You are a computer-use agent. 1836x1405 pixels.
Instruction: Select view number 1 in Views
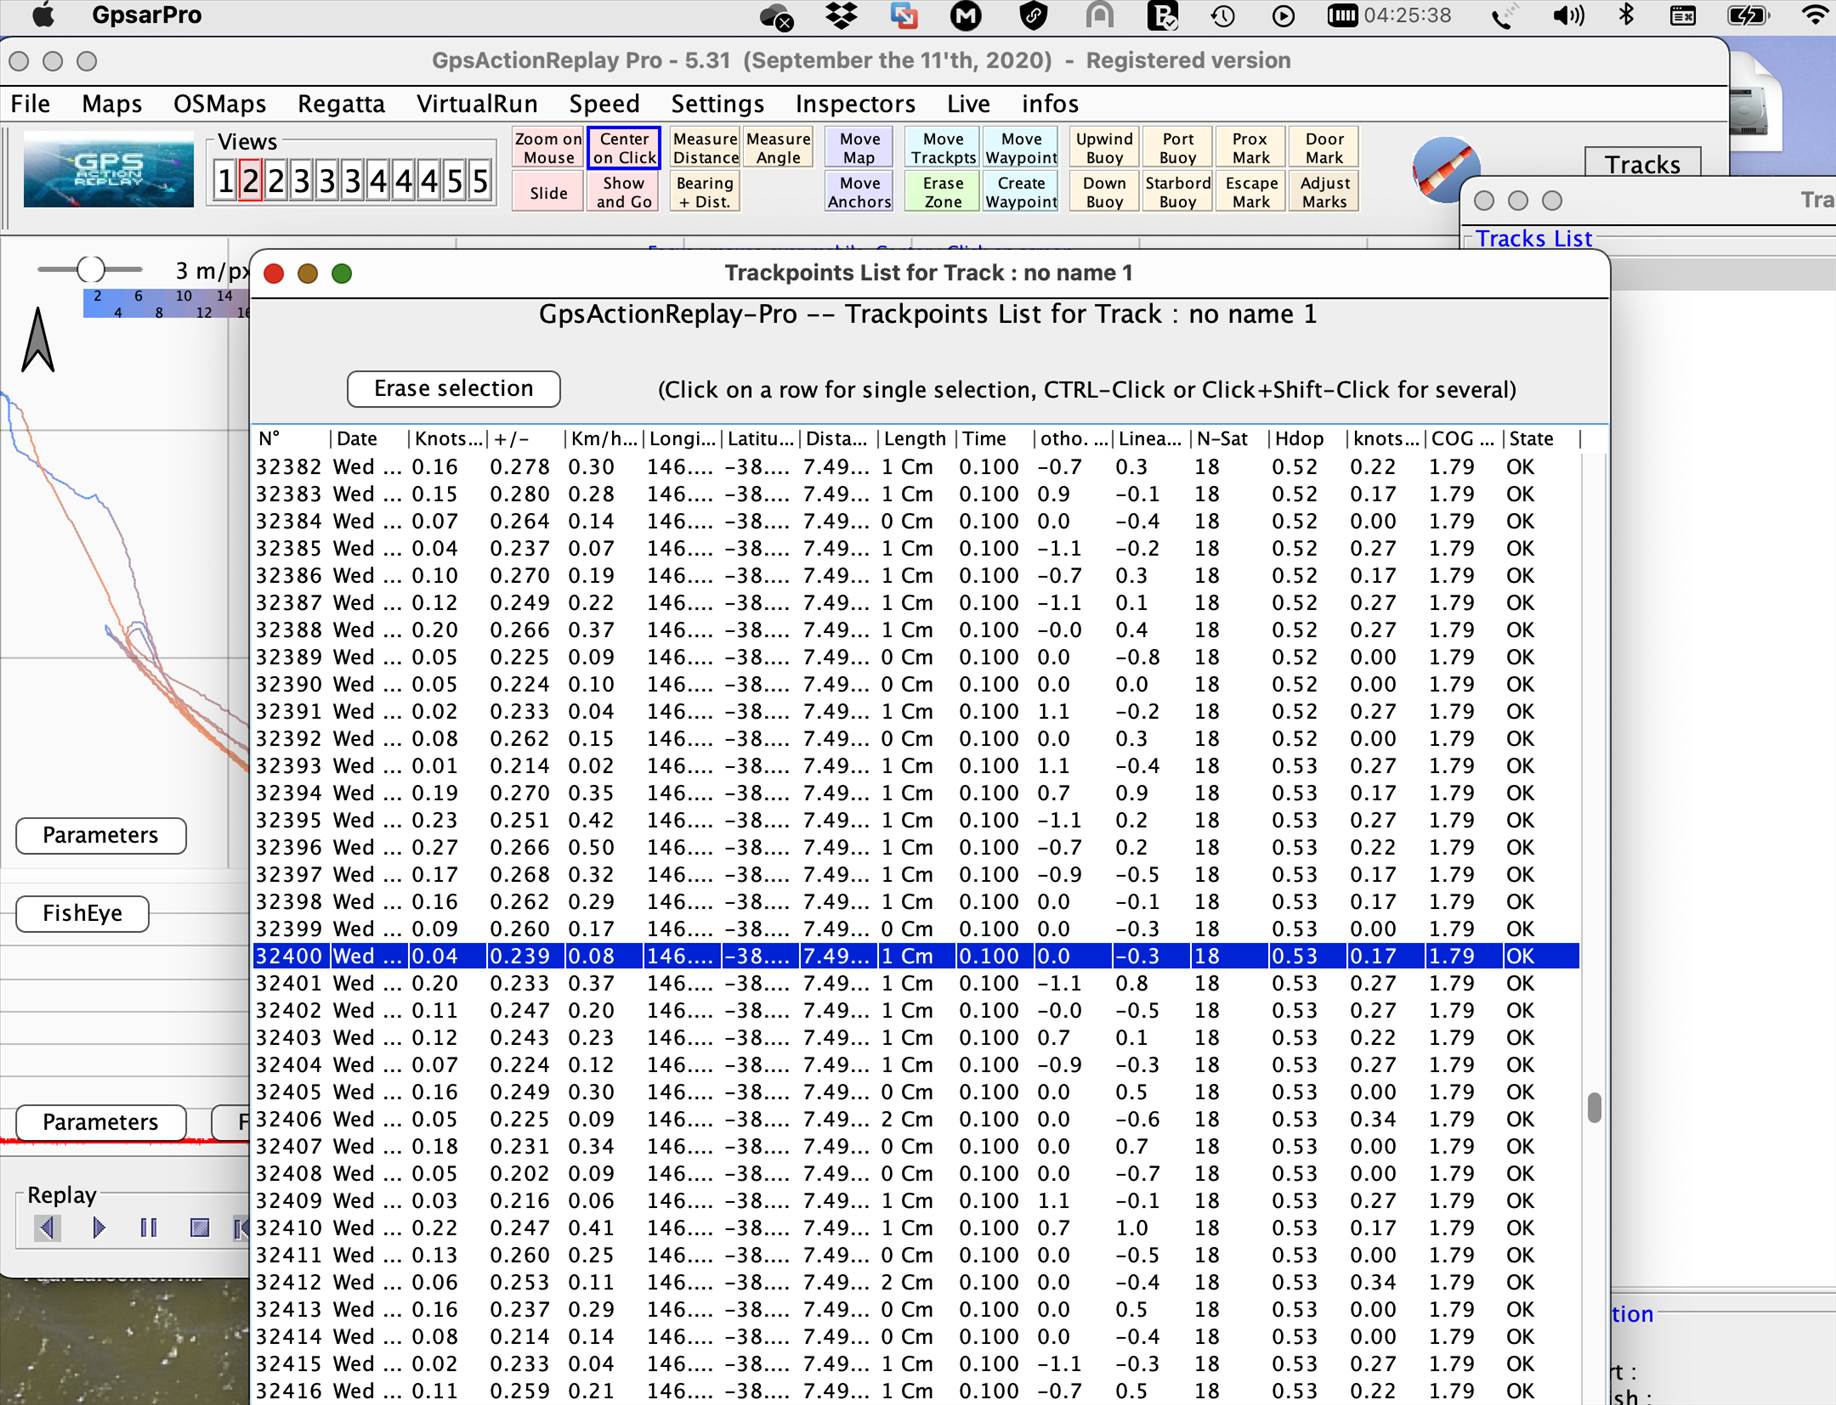(x=225, y=181)
